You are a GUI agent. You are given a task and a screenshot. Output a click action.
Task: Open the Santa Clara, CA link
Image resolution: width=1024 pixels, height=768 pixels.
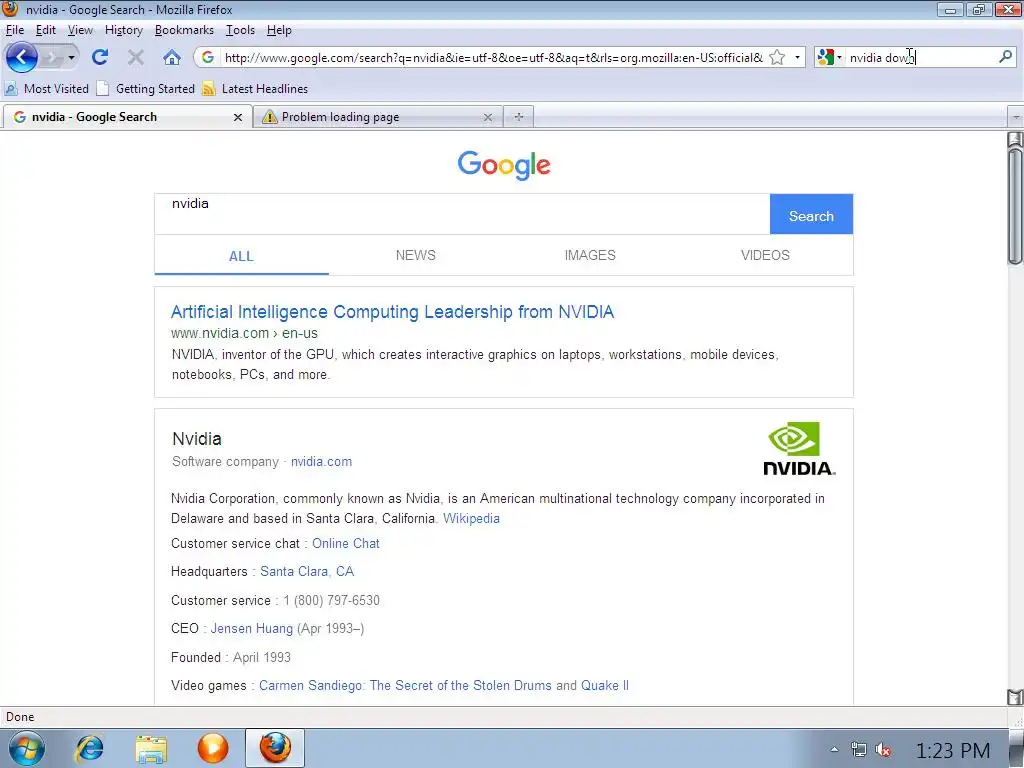(307, 571)
